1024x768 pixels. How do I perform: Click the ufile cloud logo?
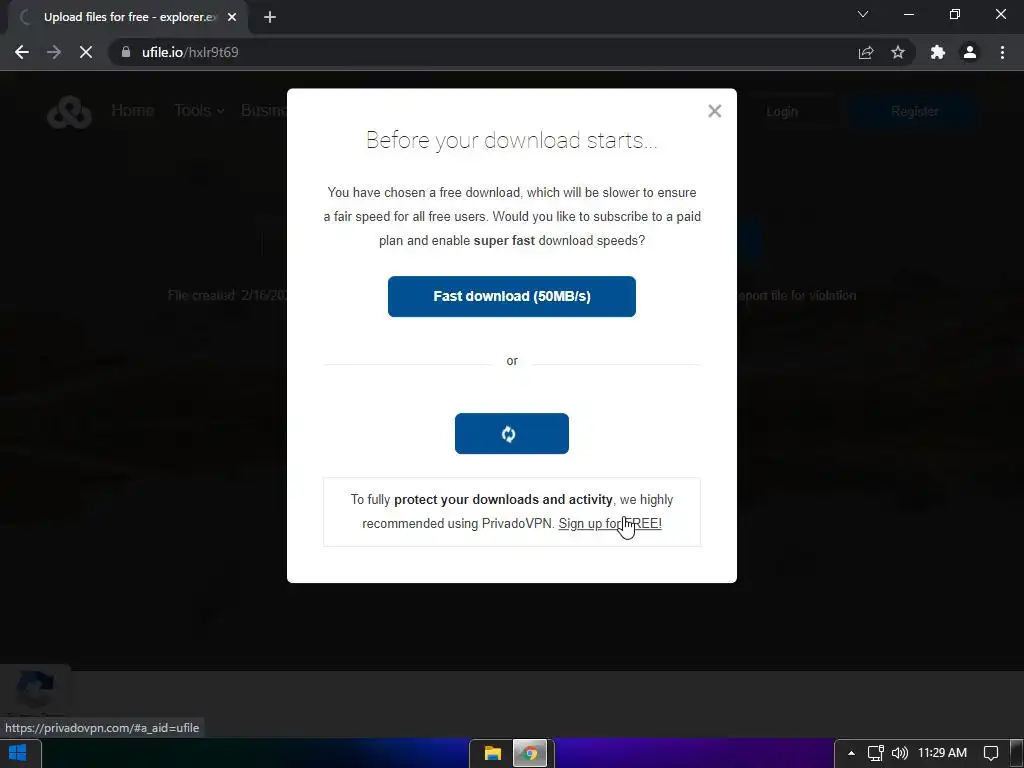pos(69,112)
